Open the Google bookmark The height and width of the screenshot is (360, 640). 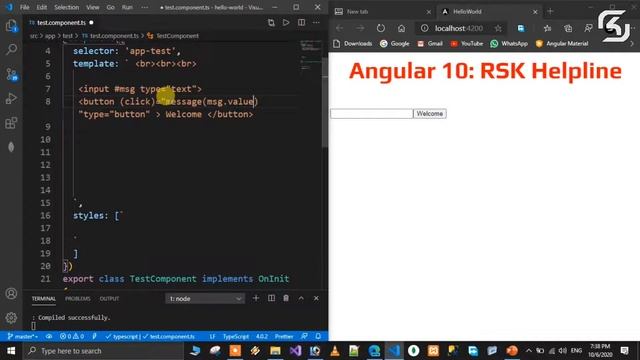(394, 44)
